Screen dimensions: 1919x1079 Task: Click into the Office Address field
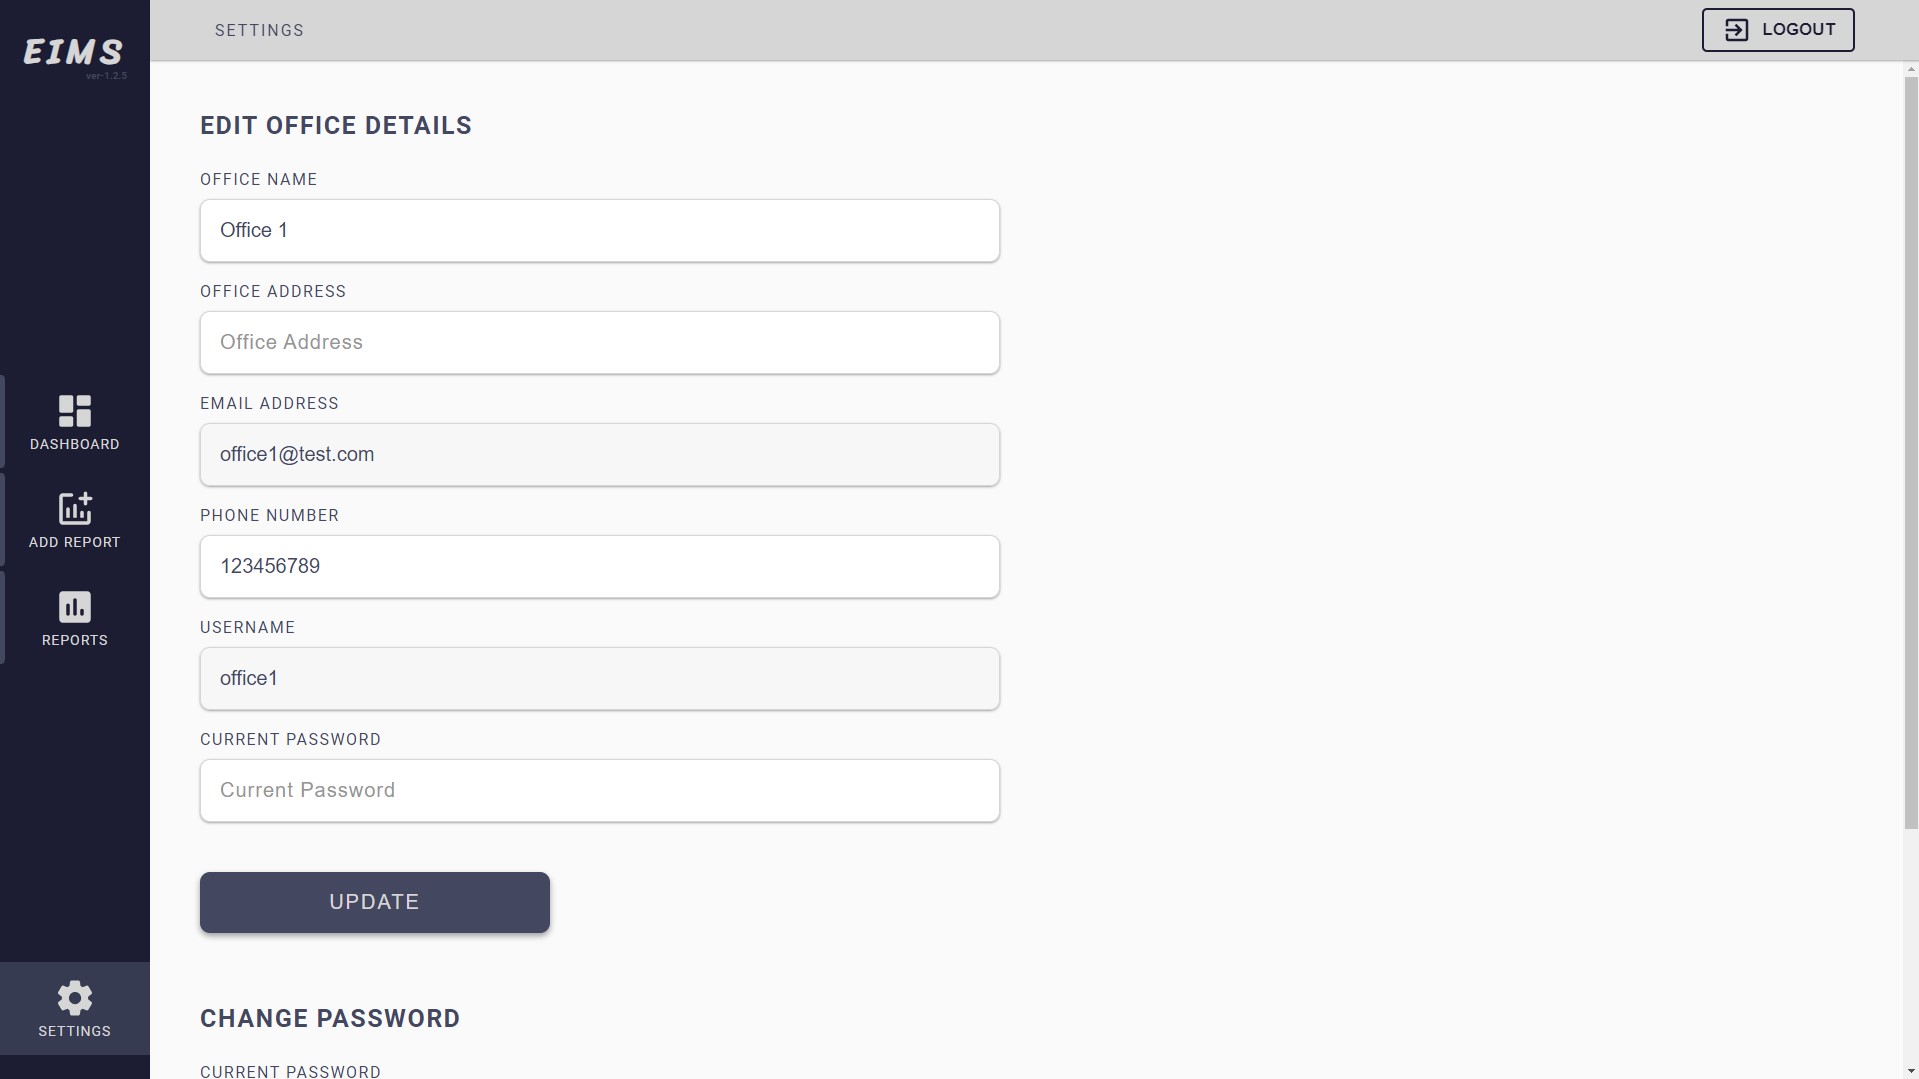599,343
